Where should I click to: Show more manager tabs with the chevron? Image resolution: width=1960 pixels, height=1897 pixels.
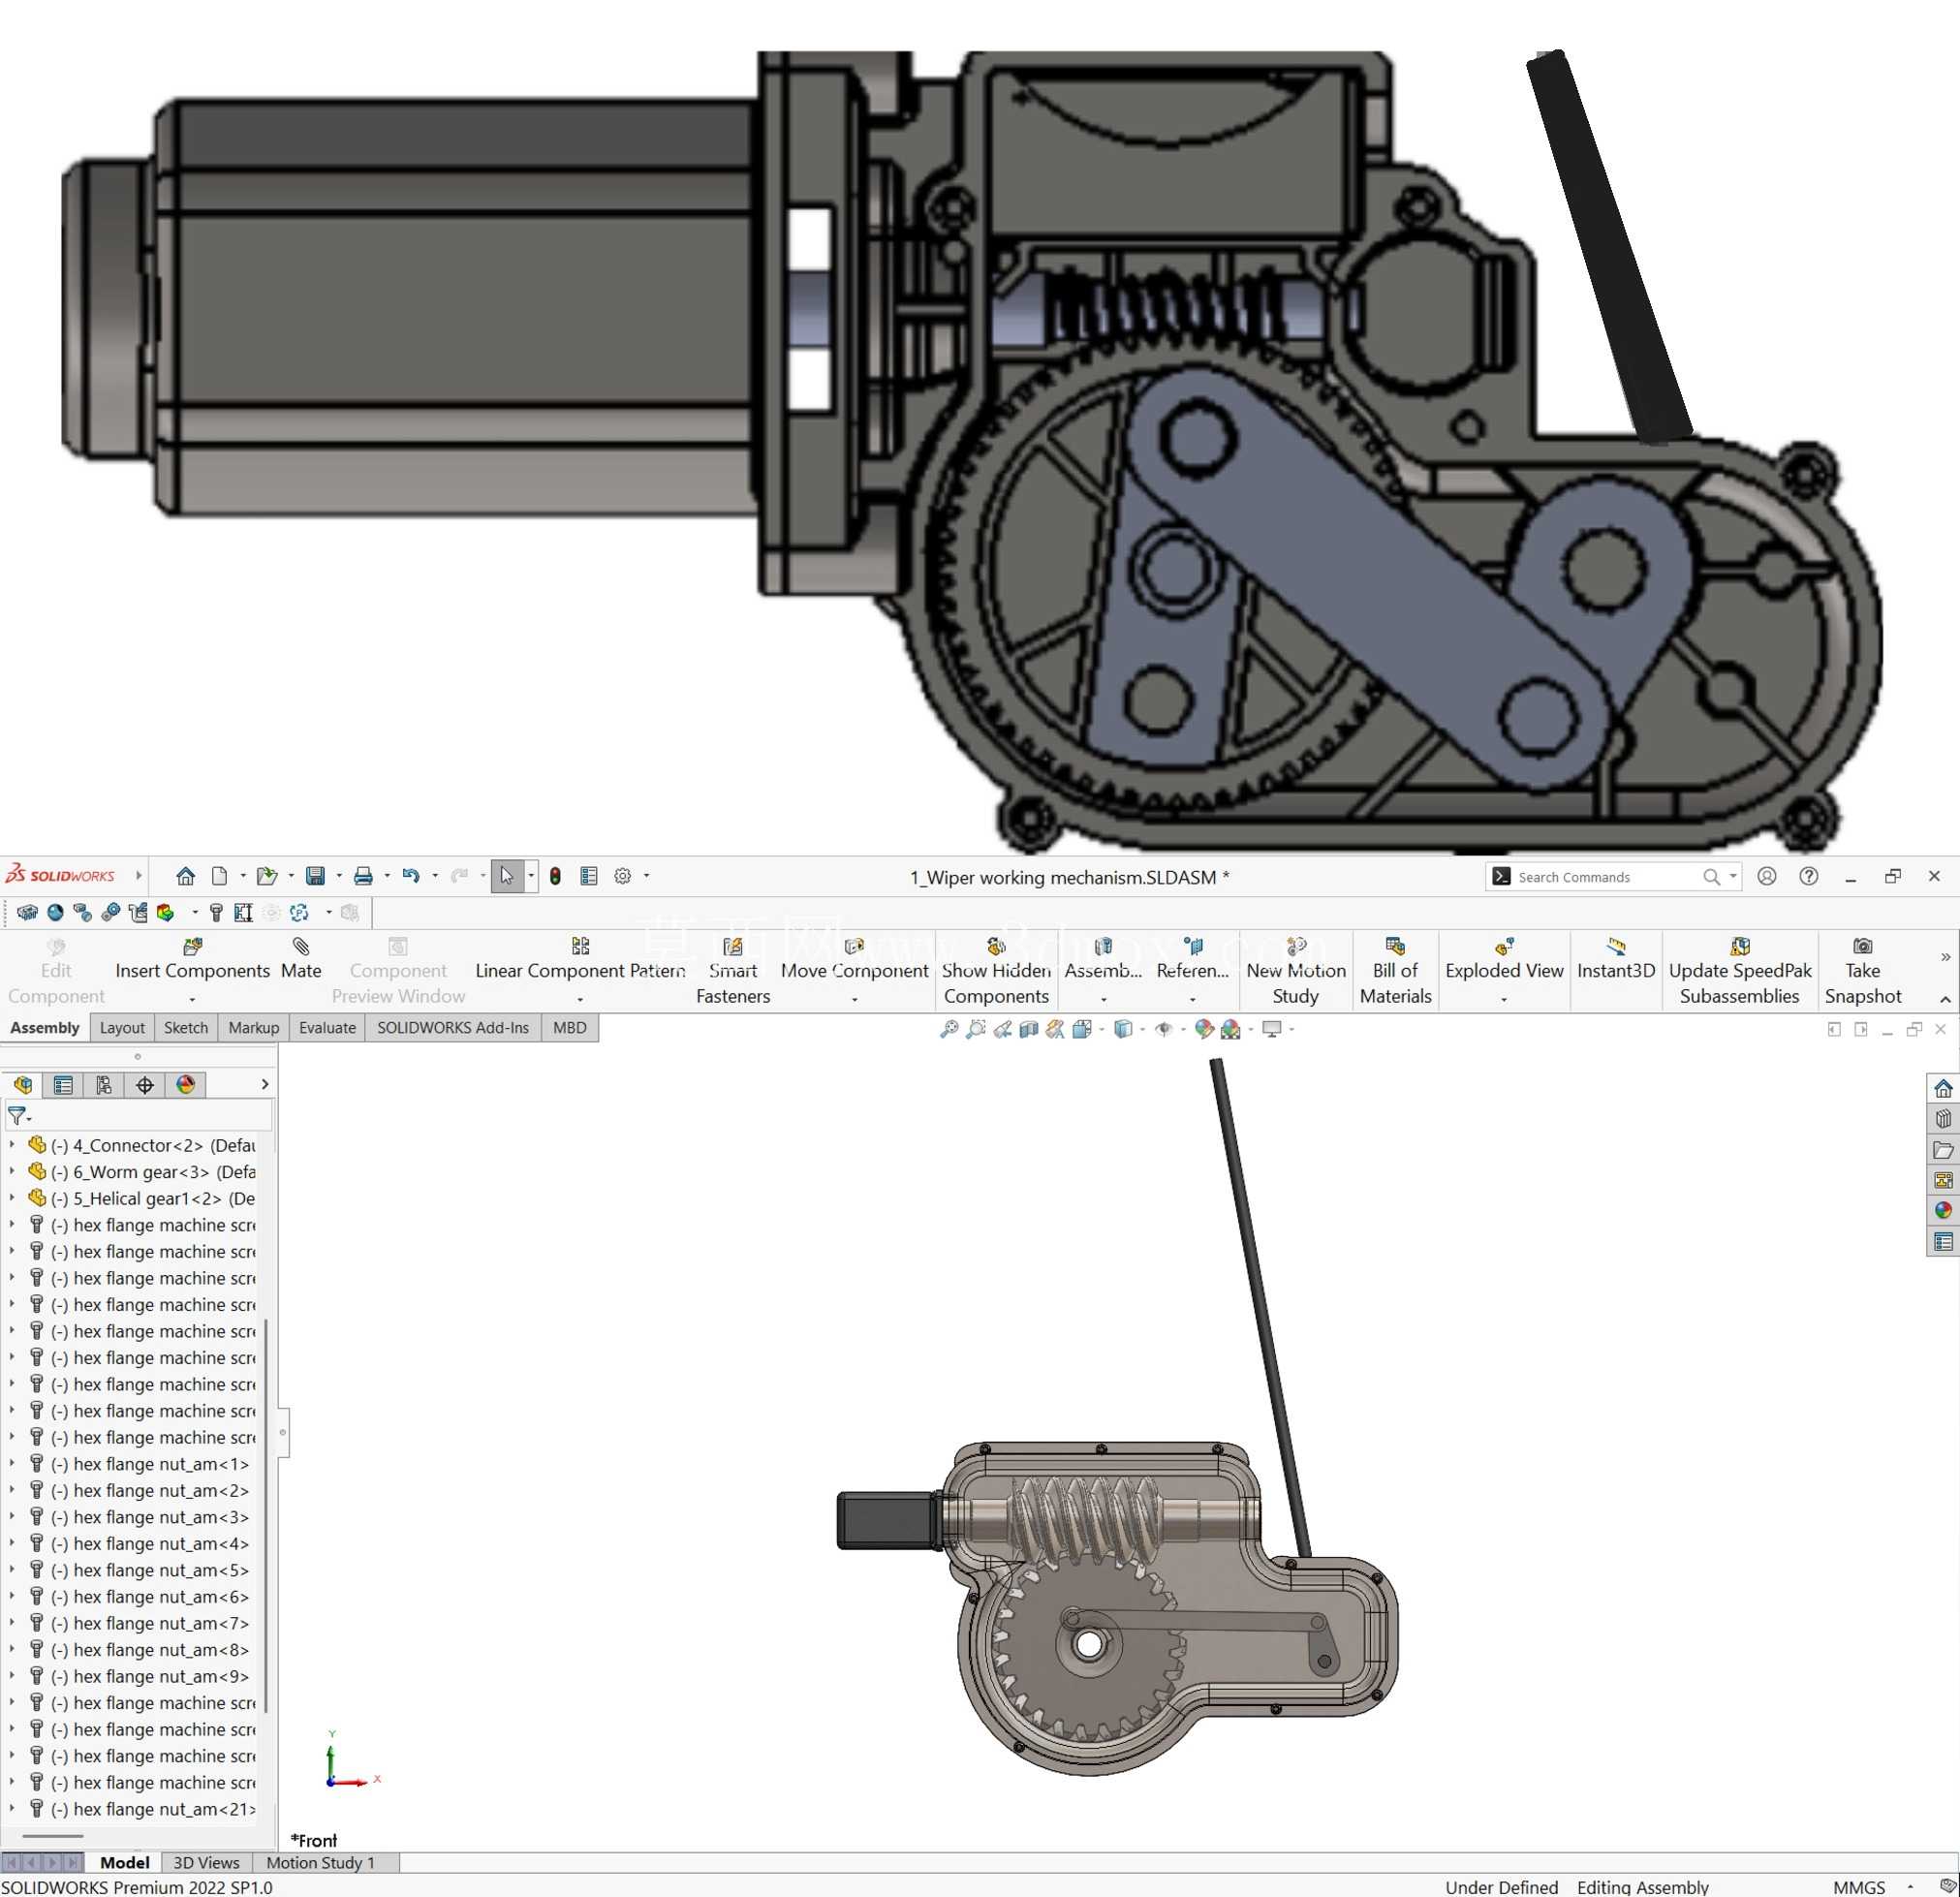coord(264,1084)
